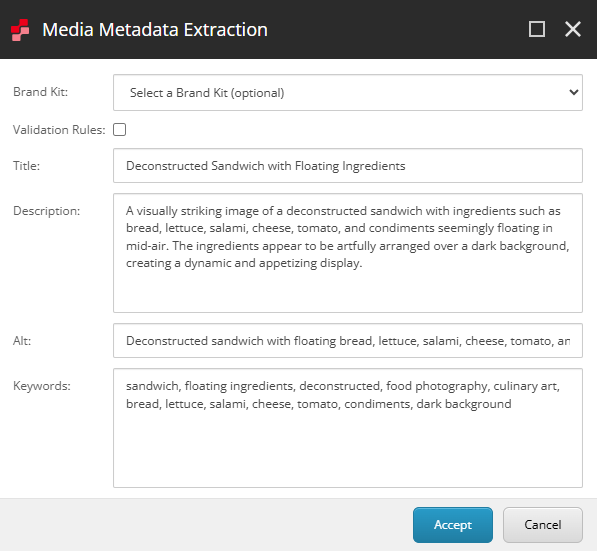Focus the Description text area
The image size is (597, 551).
(x=348, y=253)
